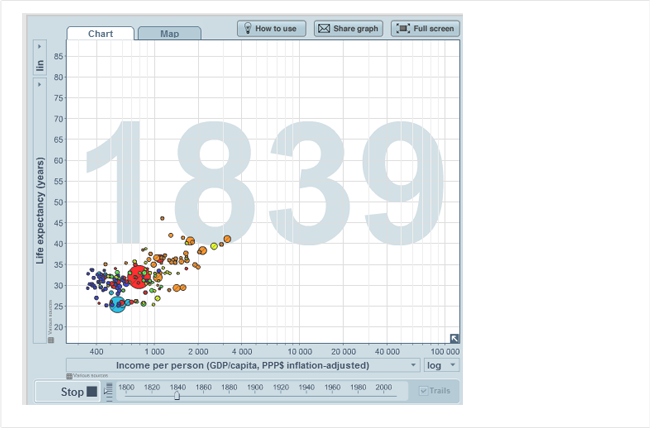This screenshot has height=428, width=650.
Task: Switch to the Map tab
Action: (169, 33)
